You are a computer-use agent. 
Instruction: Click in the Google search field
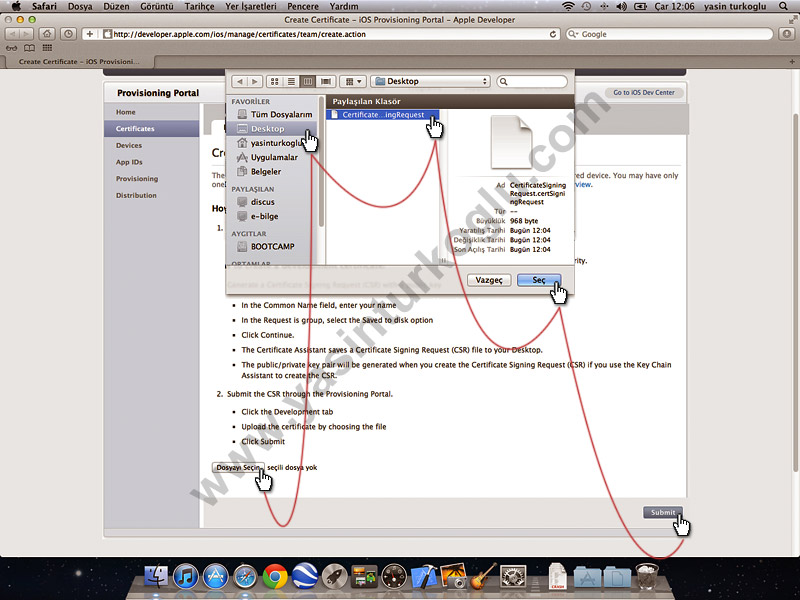(x=669, y=34)
